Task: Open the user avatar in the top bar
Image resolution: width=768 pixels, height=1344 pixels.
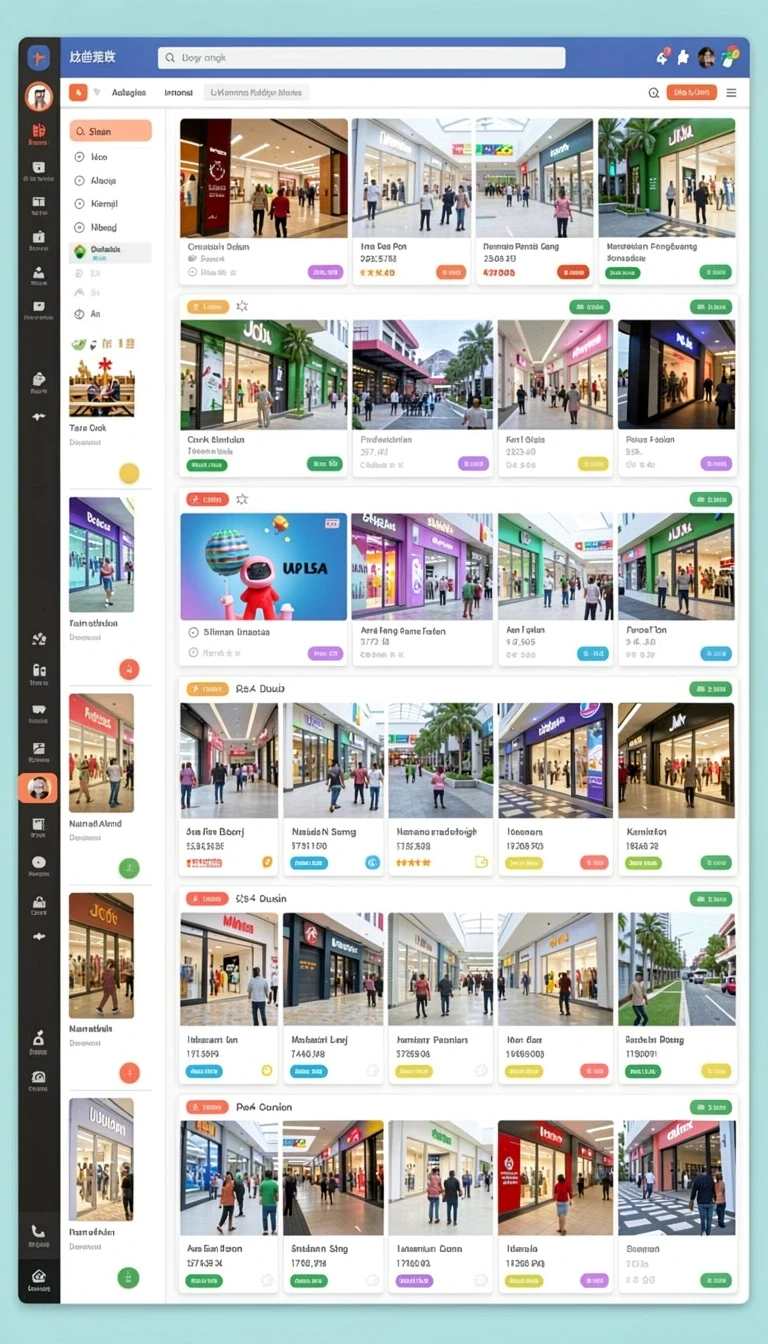Action: (707, 58)
